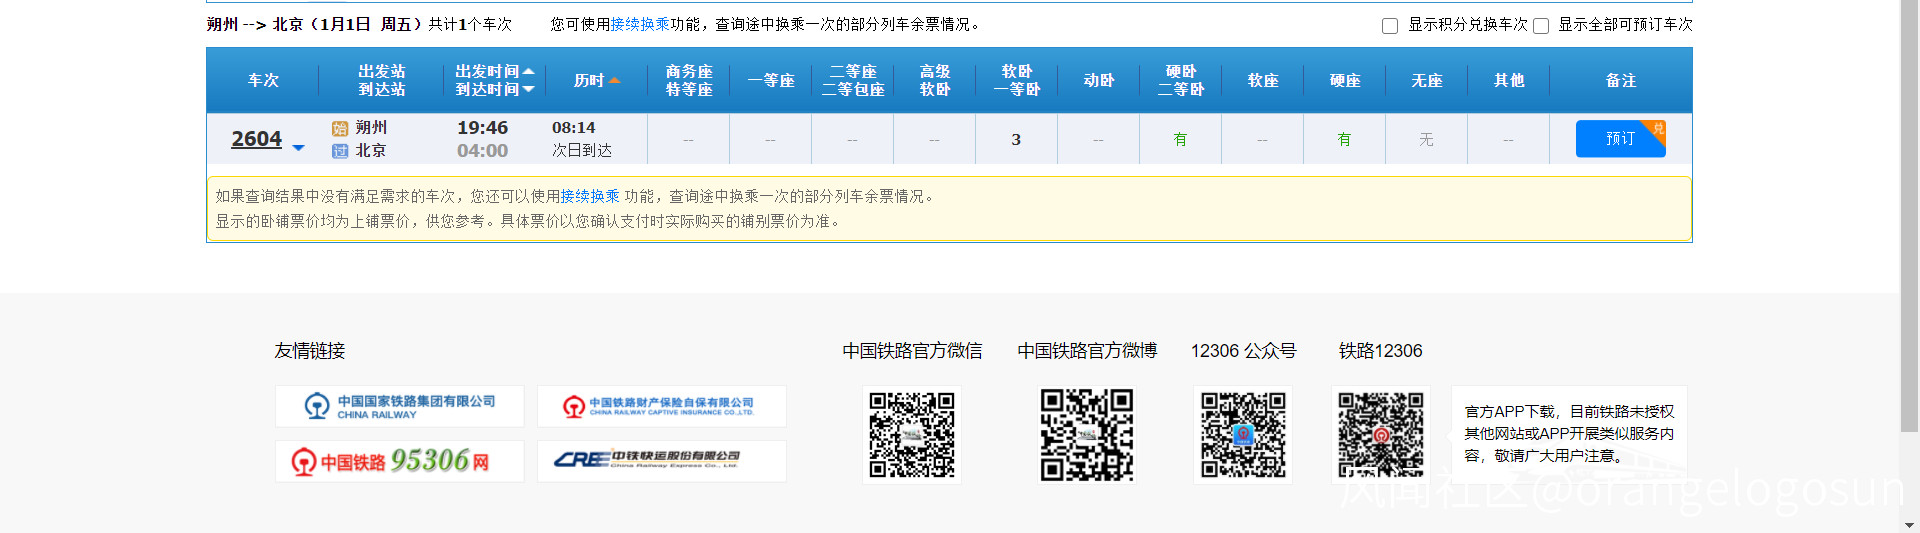Open the 中国铁路 95306 网 logo link

[x=399, y=461]
